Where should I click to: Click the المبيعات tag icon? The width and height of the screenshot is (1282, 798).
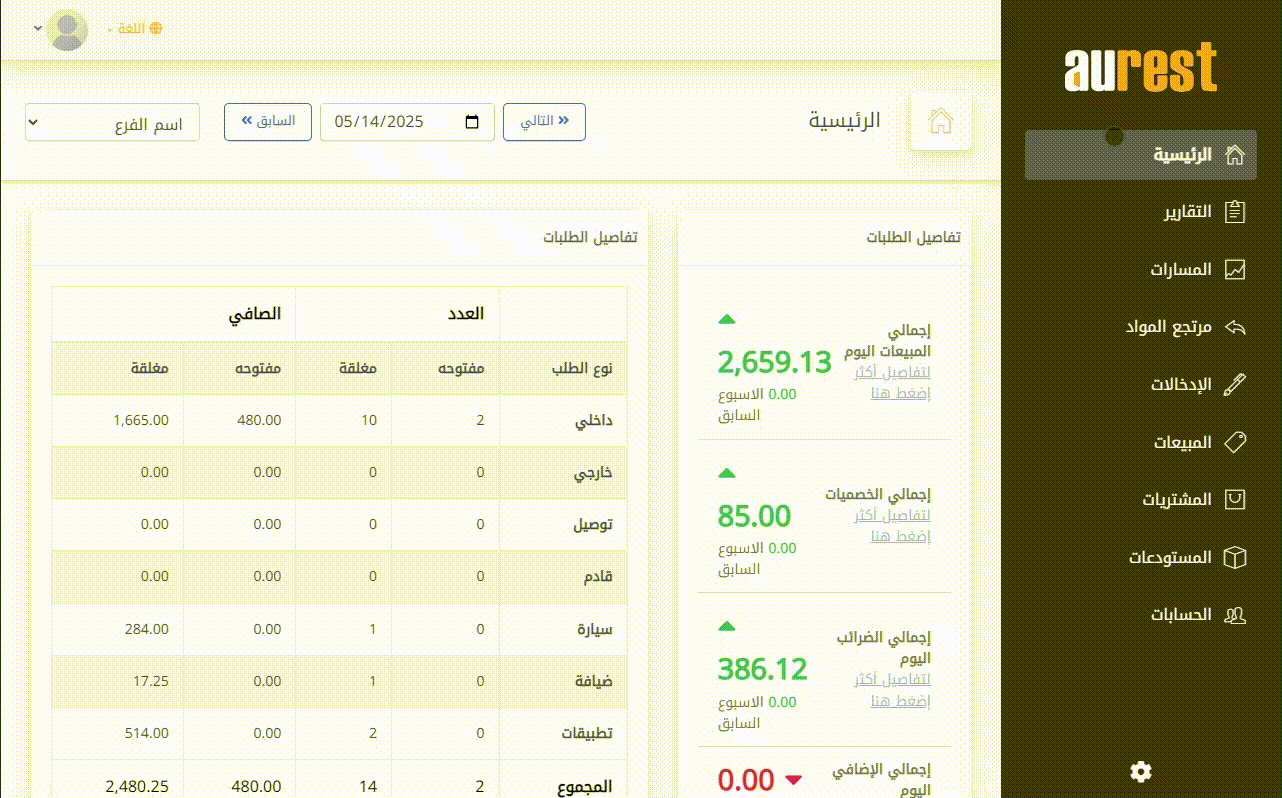1235,442
